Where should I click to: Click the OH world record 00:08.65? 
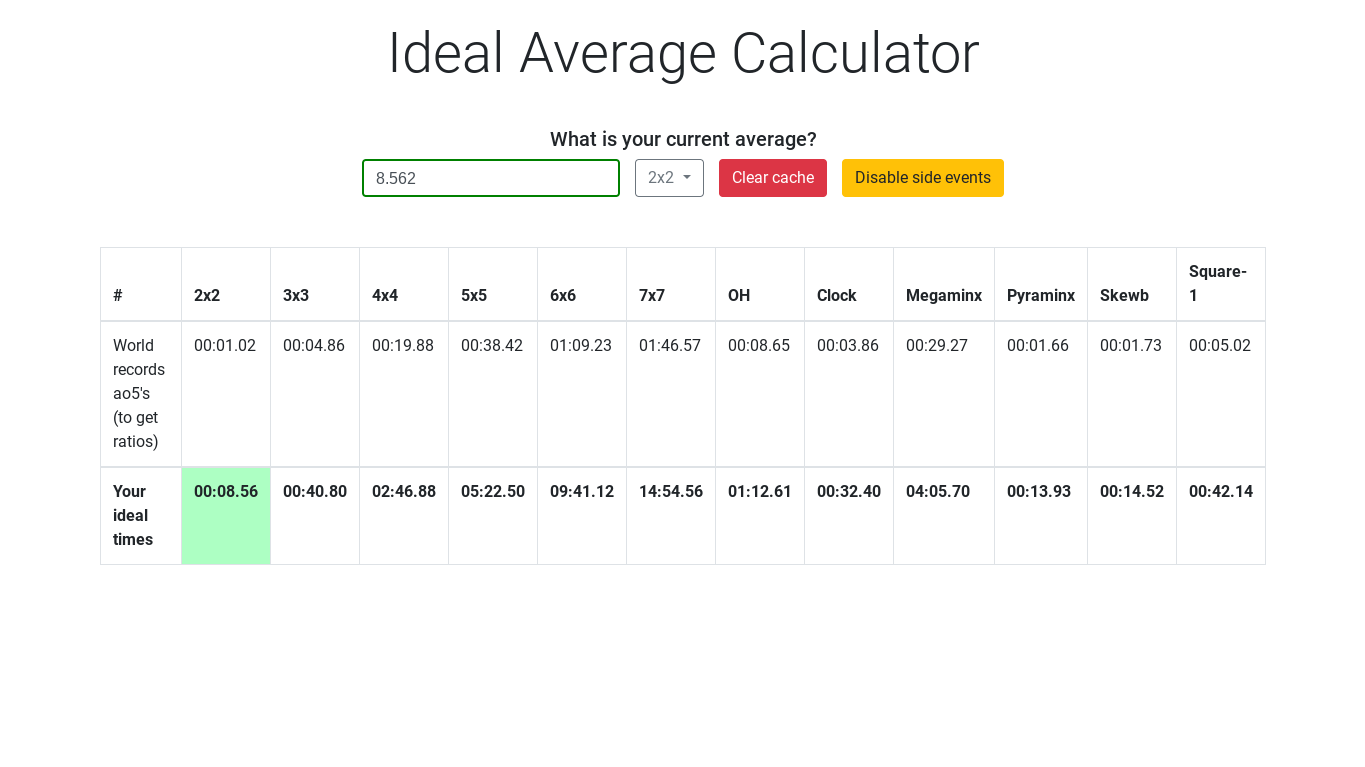(x=759, y=346)
